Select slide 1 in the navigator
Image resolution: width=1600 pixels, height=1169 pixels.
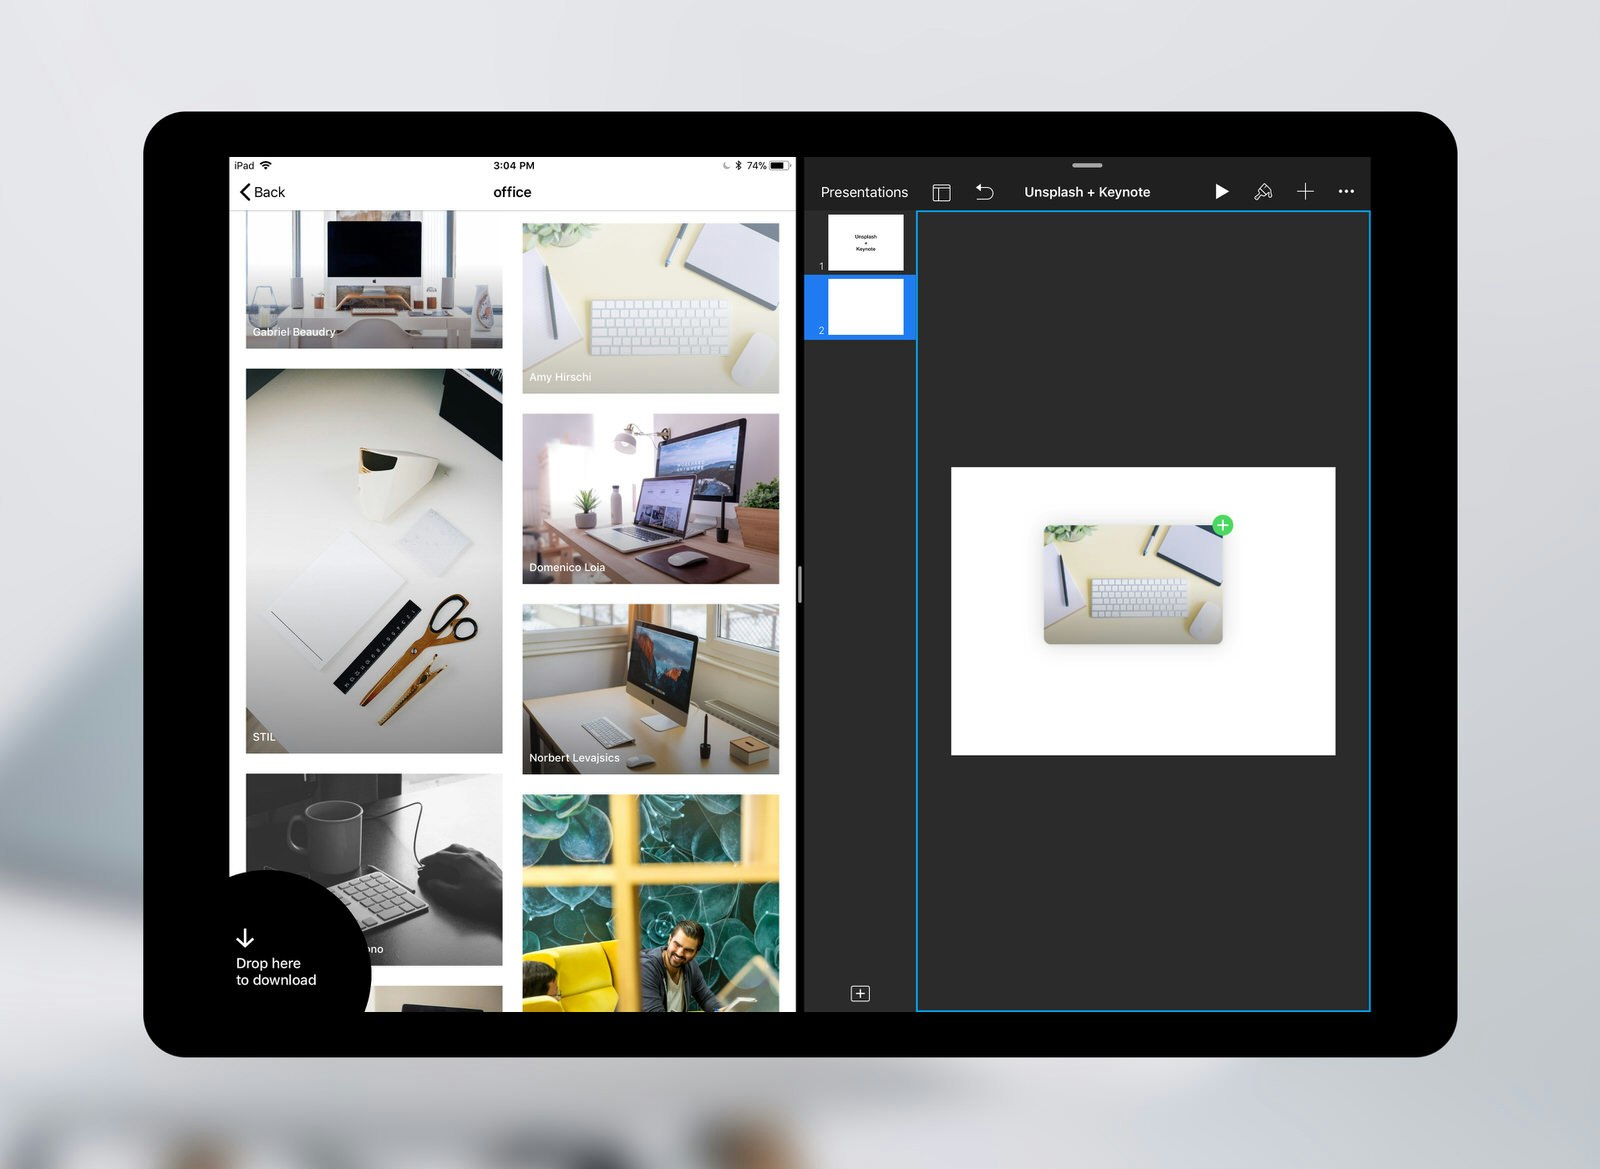click(x=864, y=241)
